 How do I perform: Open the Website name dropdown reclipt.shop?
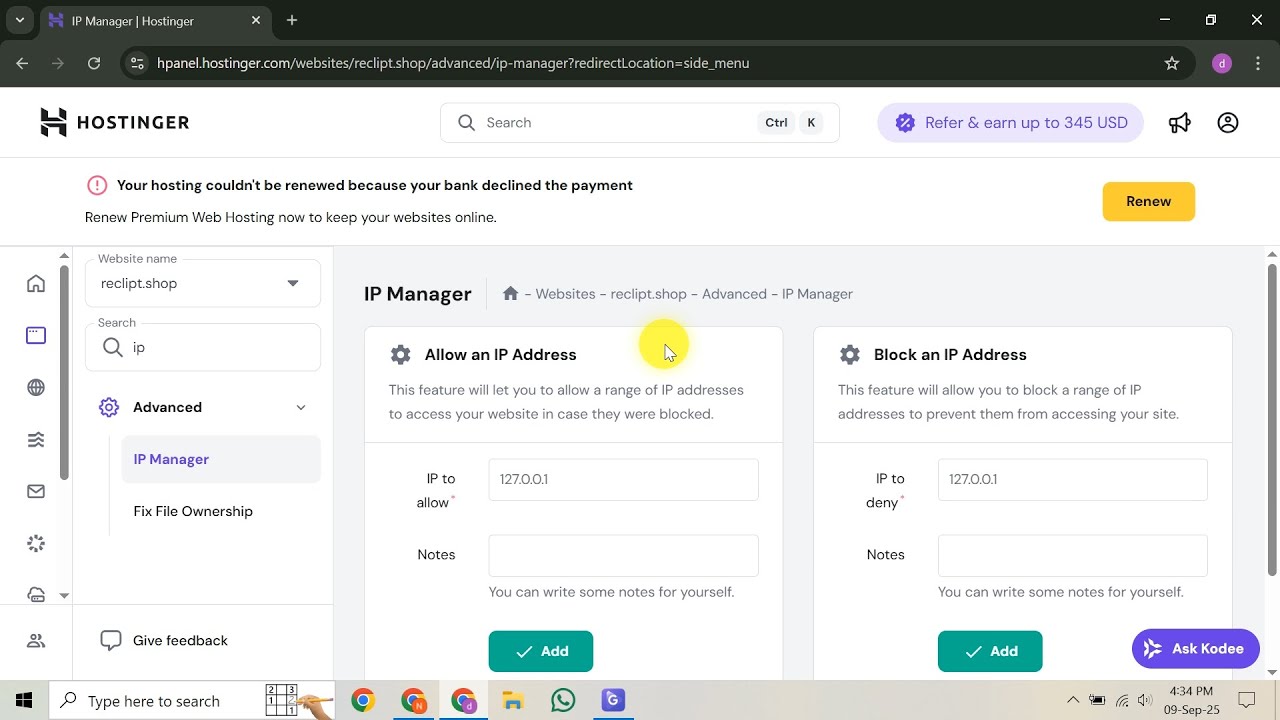tap(203, 283)
